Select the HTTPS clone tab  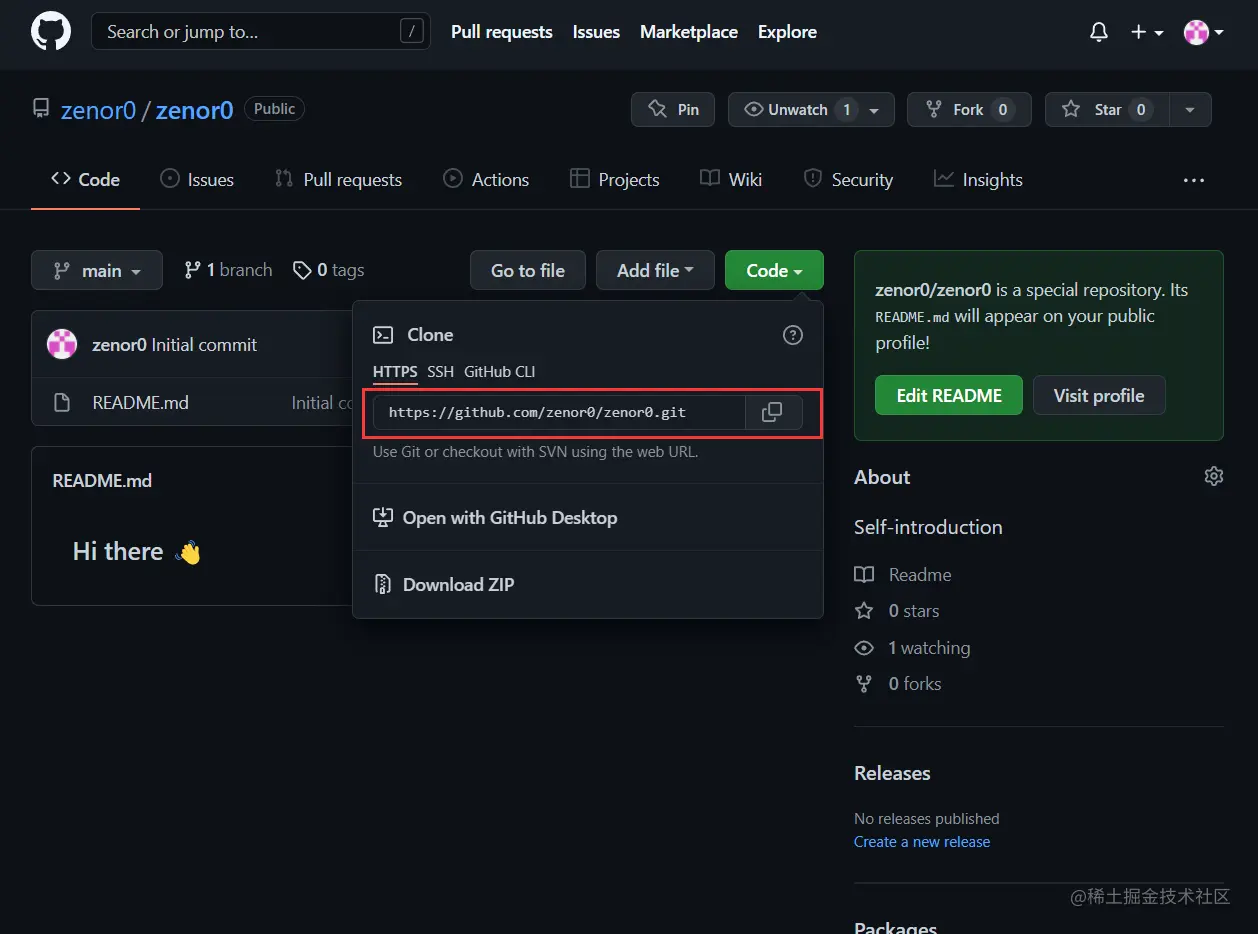point(395,372)
